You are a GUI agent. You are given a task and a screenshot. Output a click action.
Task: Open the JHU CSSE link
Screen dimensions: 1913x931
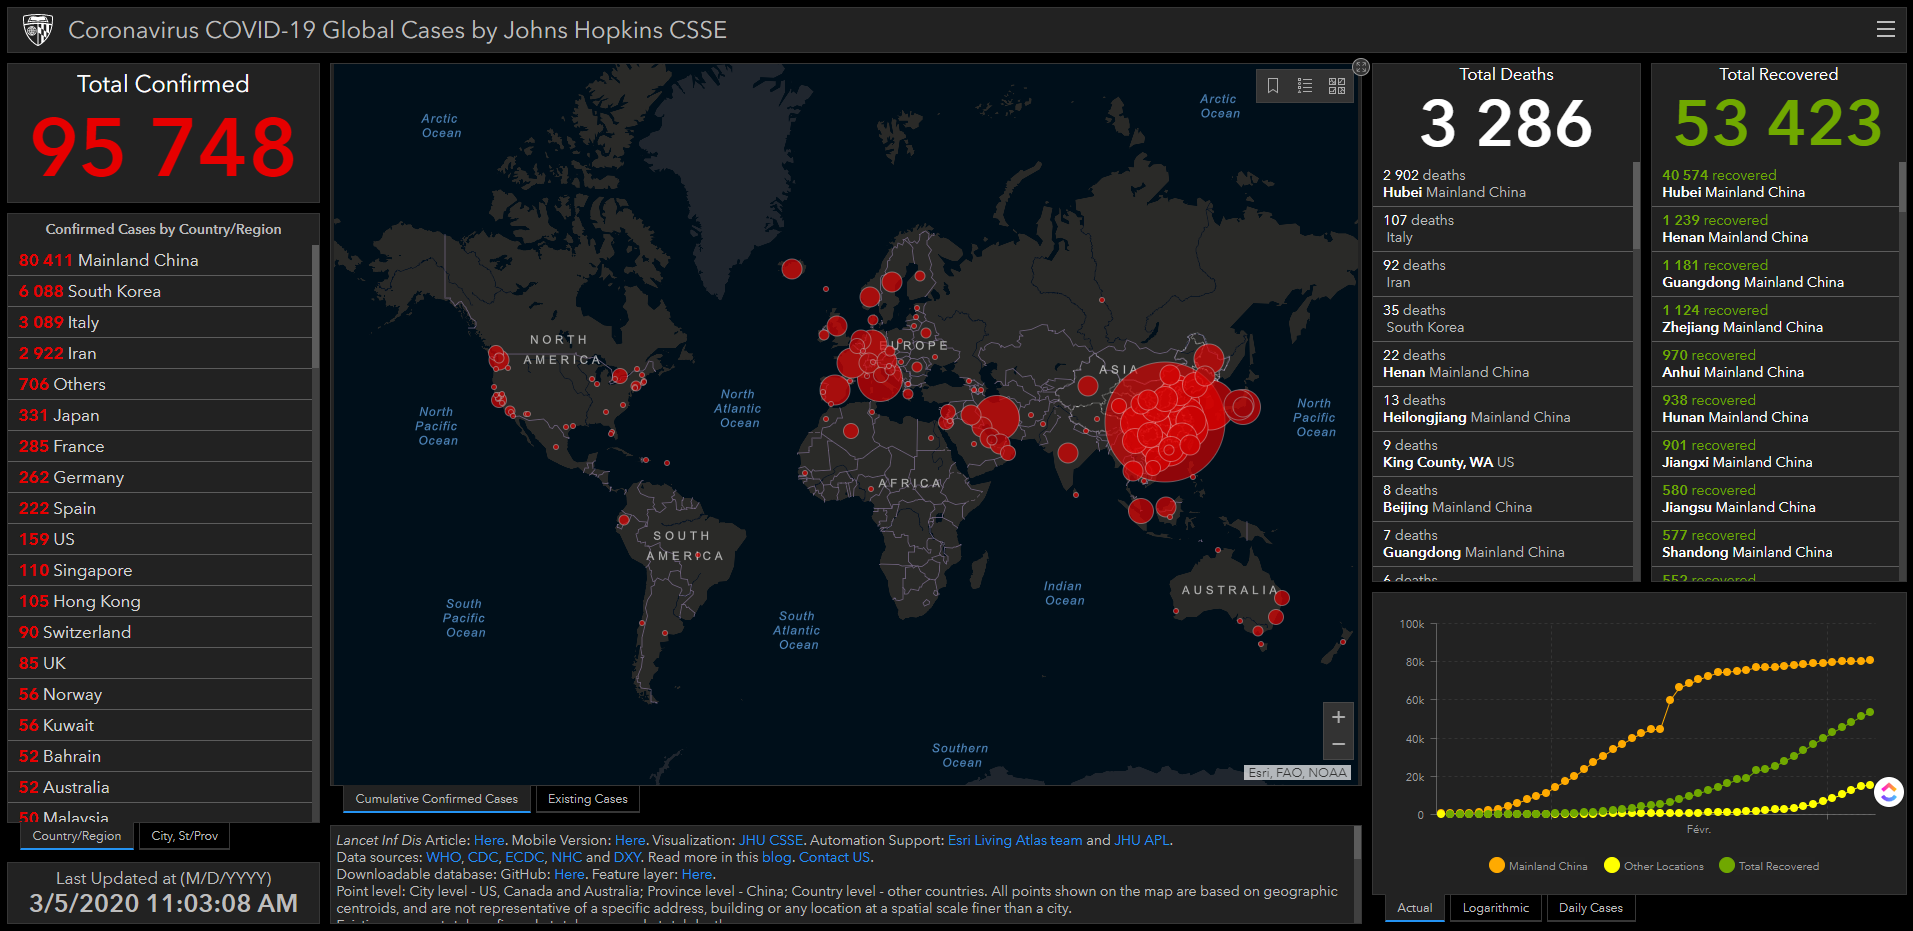tap(770, 840)
